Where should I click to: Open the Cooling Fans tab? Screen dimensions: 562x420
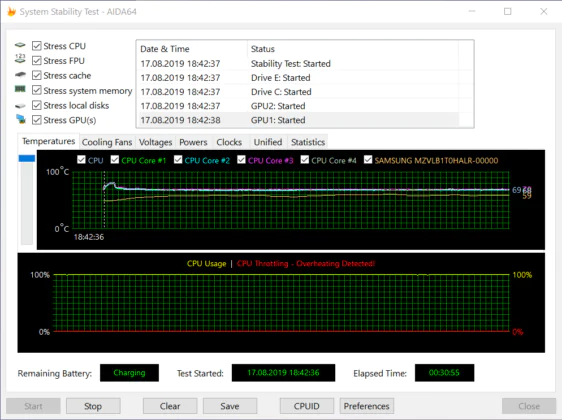107,142
